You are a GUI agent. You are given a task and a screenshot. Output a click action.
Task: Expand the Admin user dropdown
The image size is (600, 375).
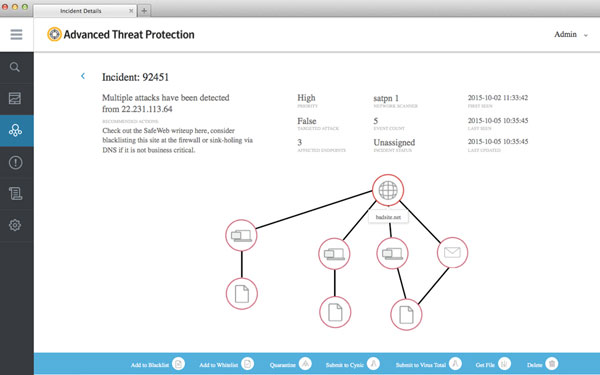[x=571, y=34]
